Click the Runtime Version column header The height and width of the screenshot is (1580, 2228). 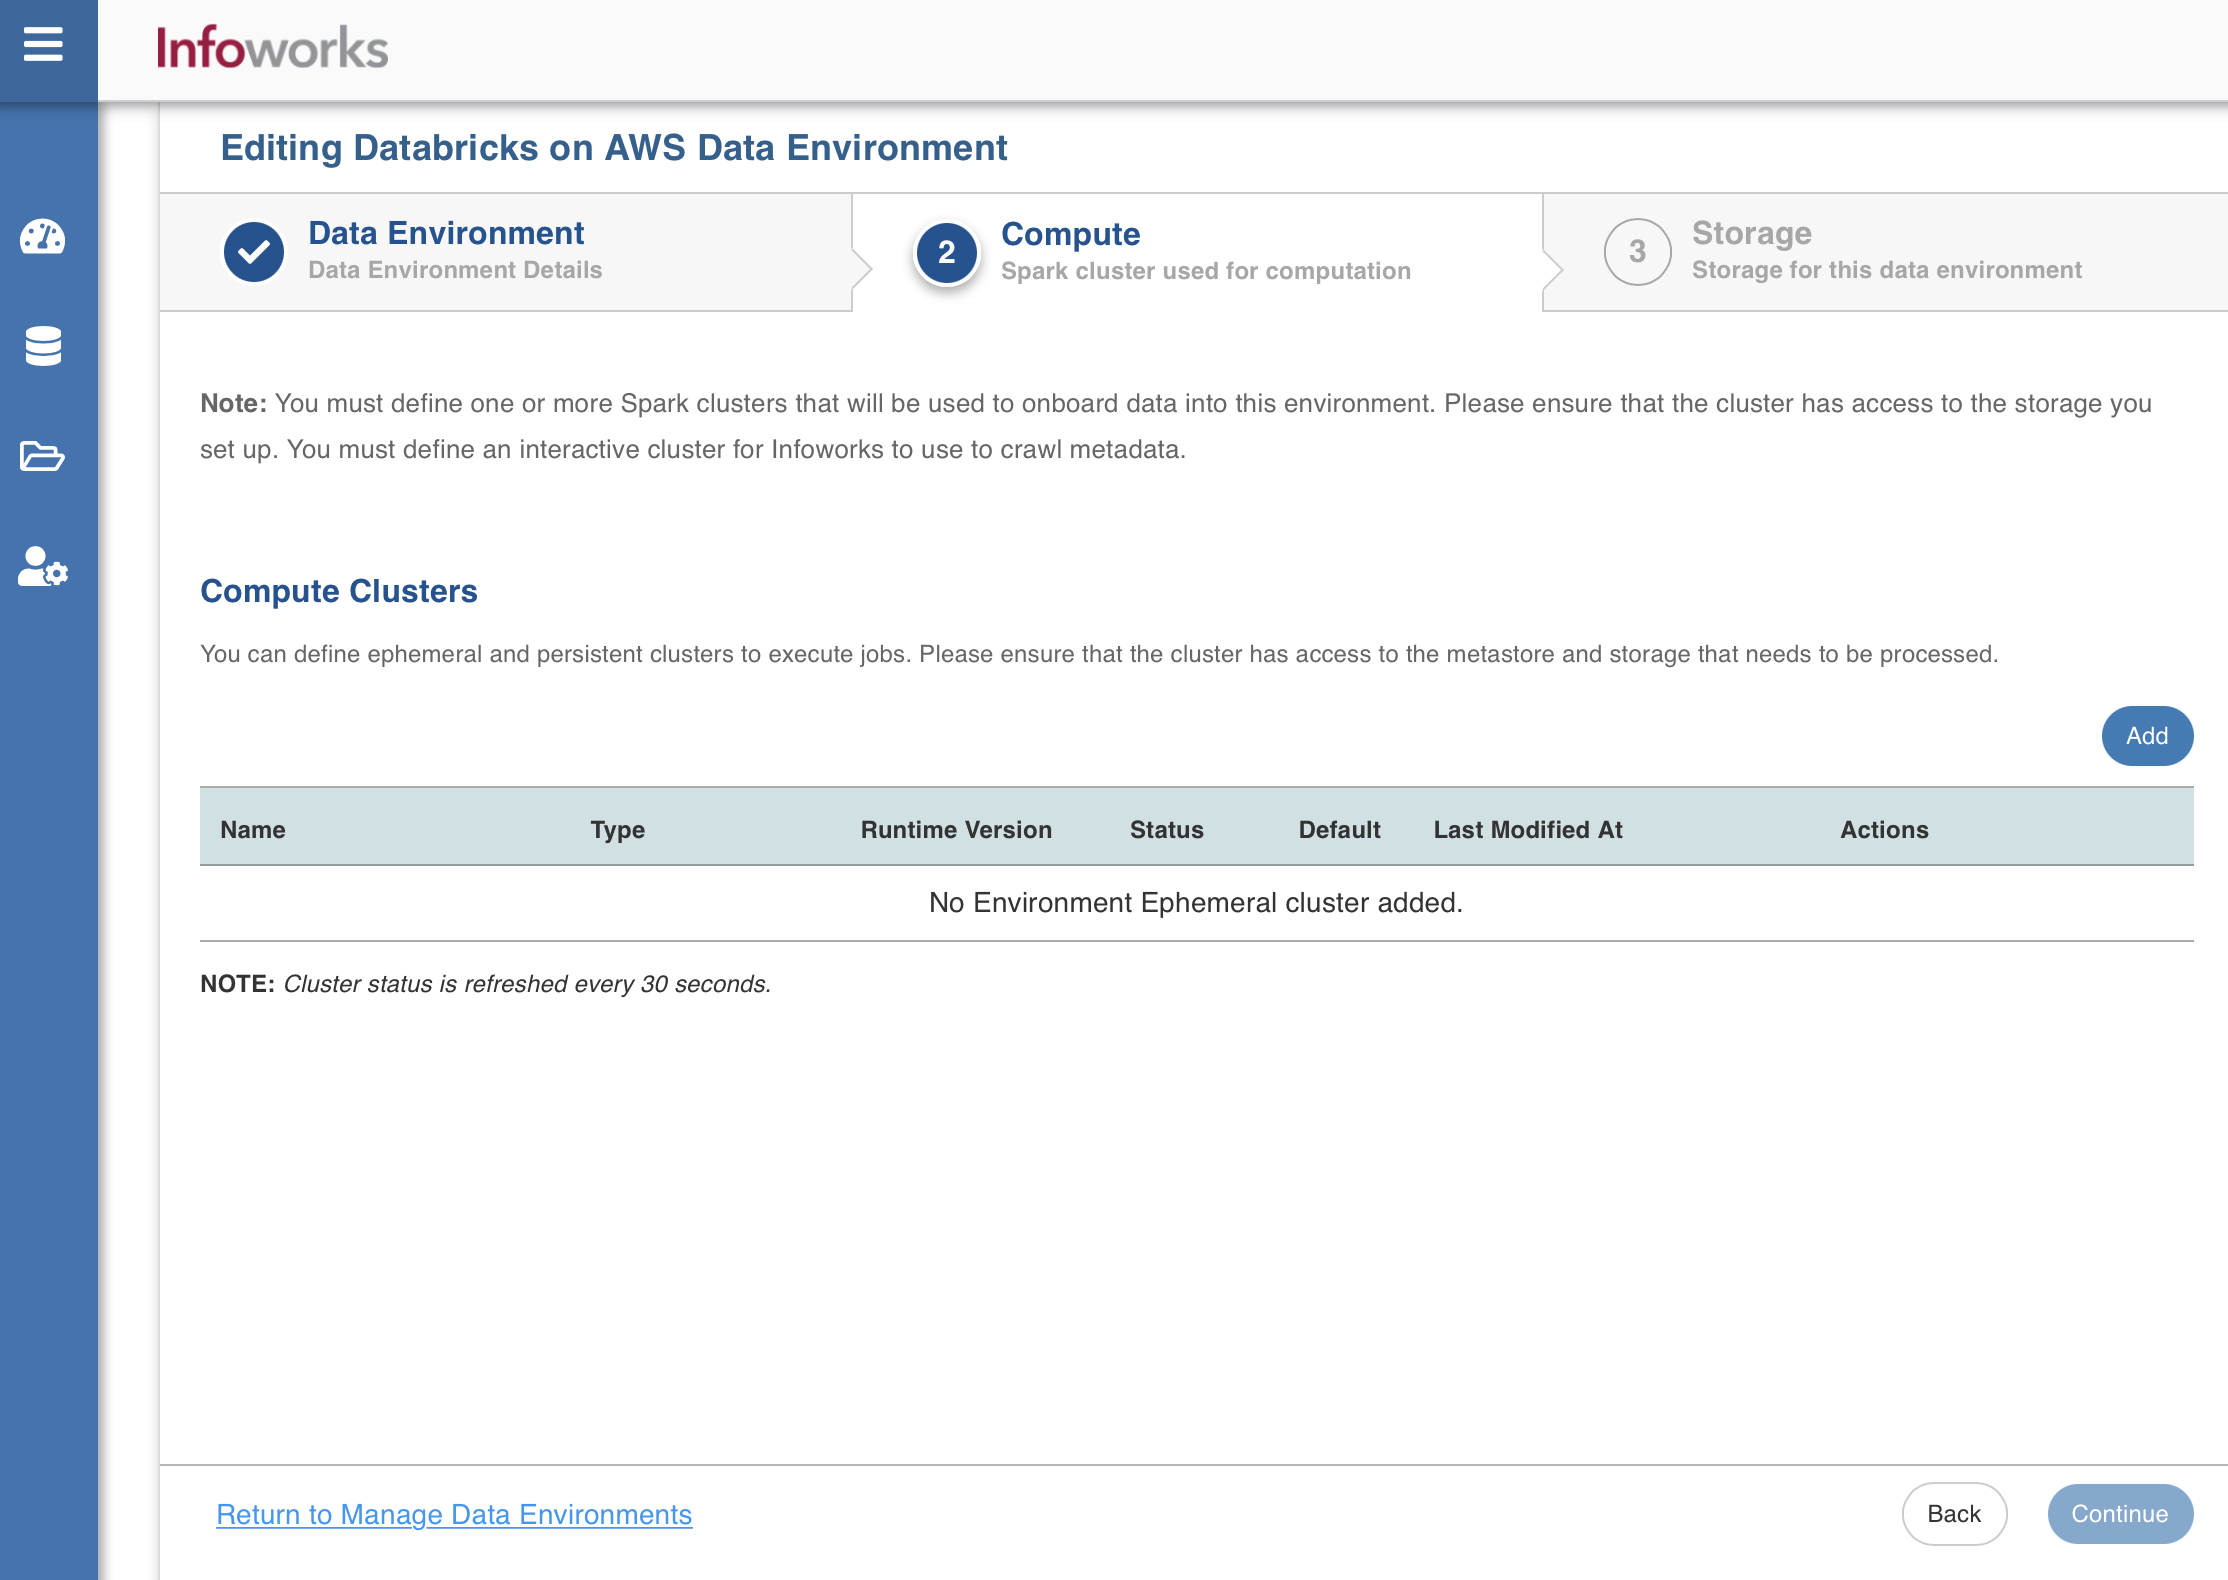[x=956, y=830]
